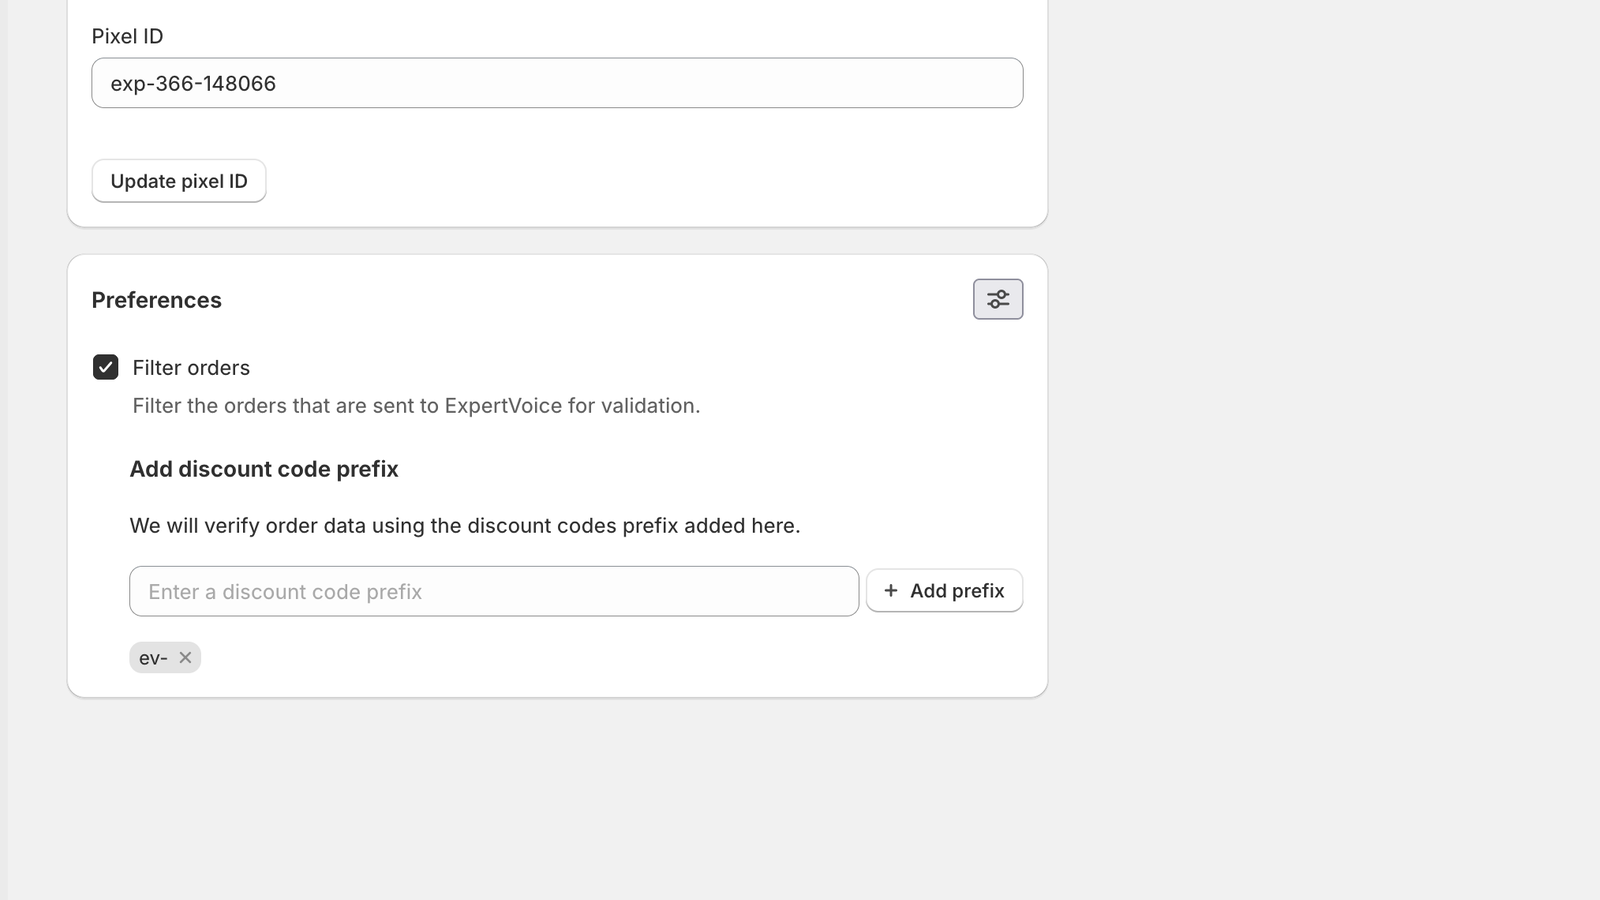Toggle the Filter orders checkbox
This screenshot has height=900, width=1600.
pos(105,367)
